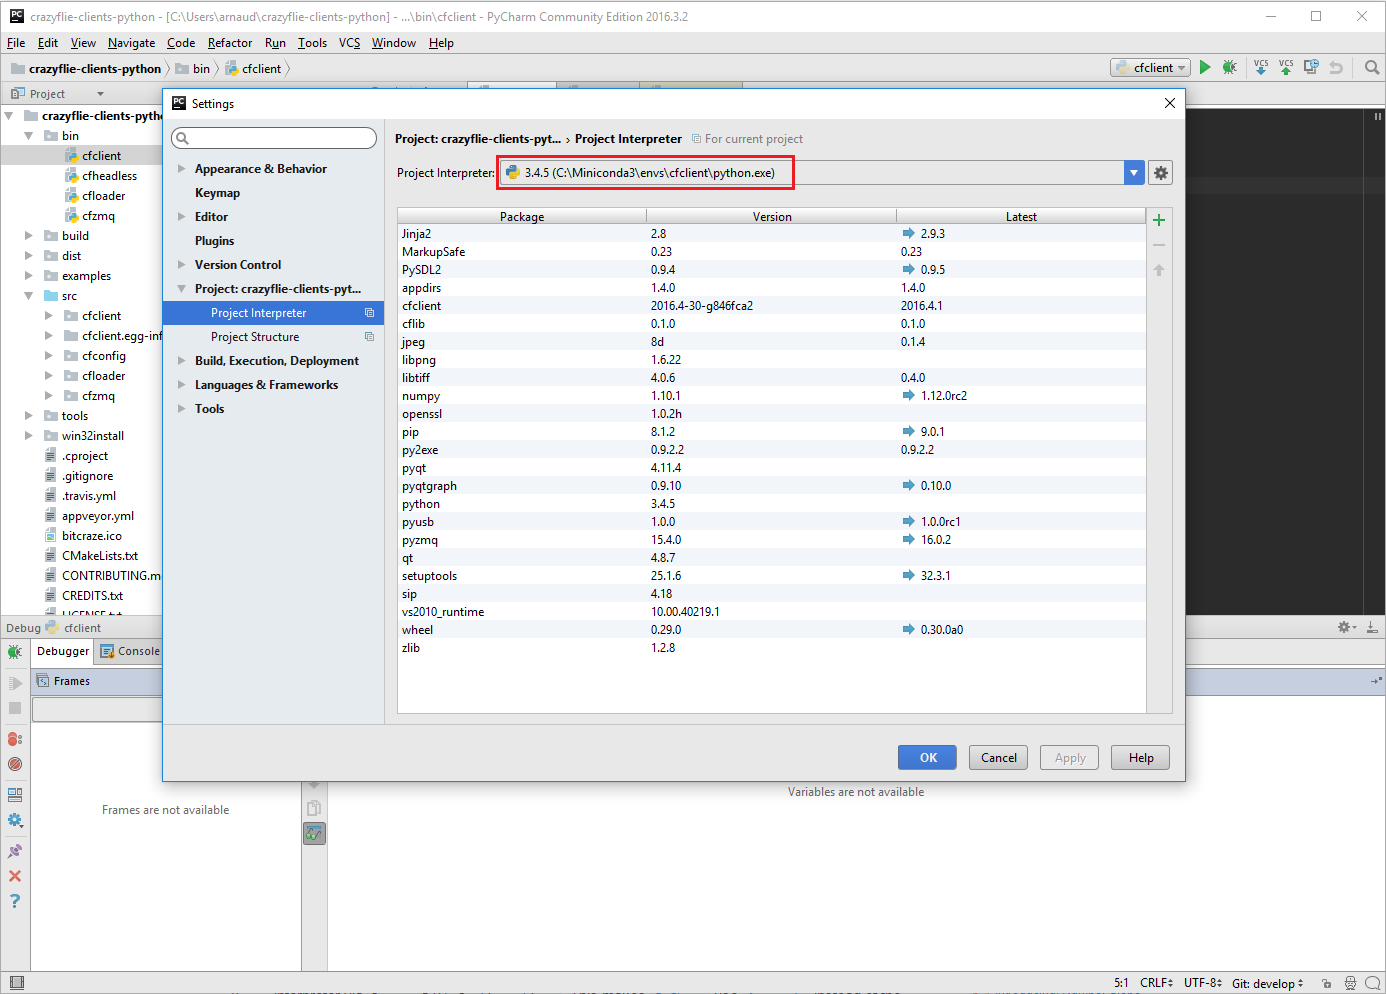The image size is (1386, 994).
Task: Start debugging with the bug icon in top toolbar
Action: [1230, 67]
